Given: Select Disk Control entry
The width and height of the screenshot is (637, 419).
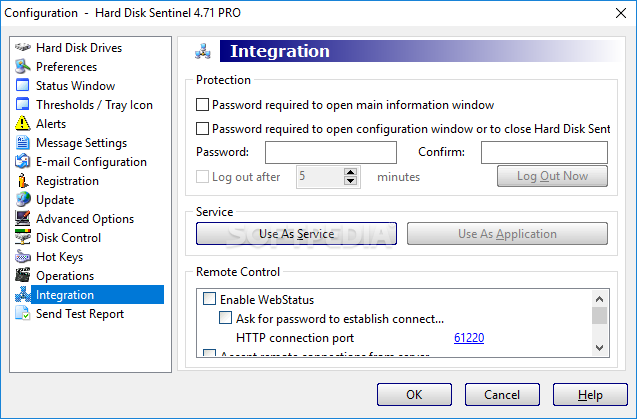Looking at the screenshot, I should [68, 238].
